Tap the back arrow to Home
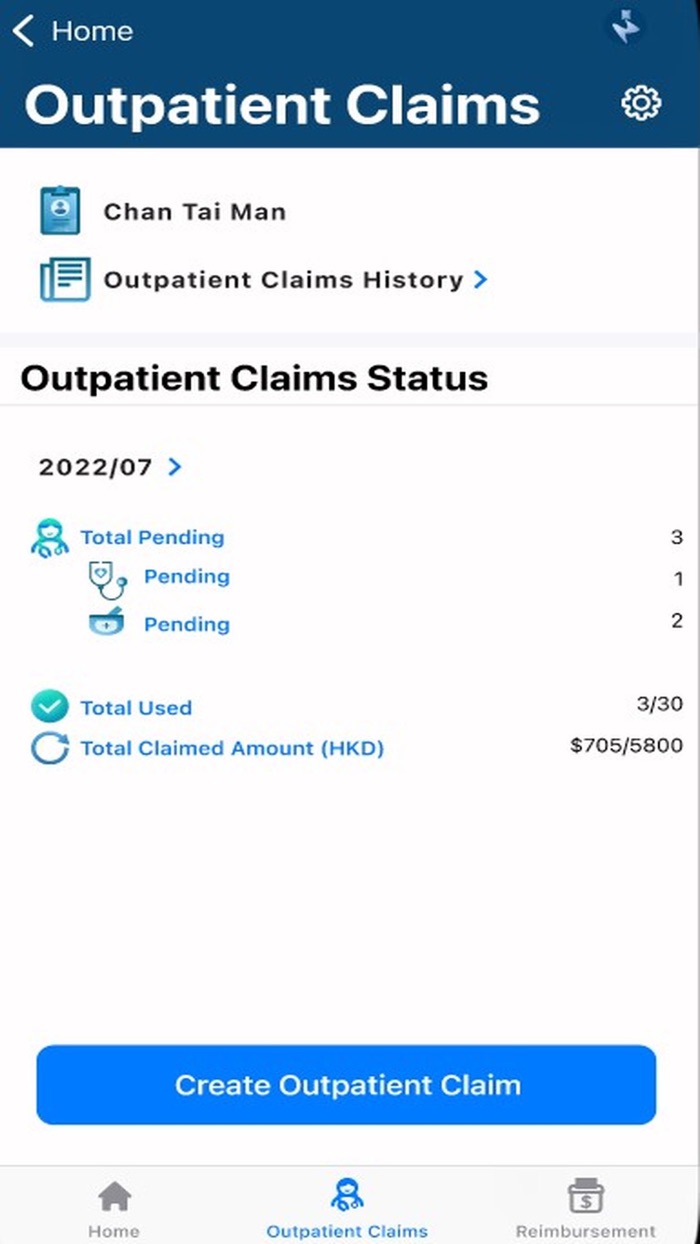Image resolution: width=700 pixels, height=1244 pixels. pyautogui.click(x=24, y=31)
